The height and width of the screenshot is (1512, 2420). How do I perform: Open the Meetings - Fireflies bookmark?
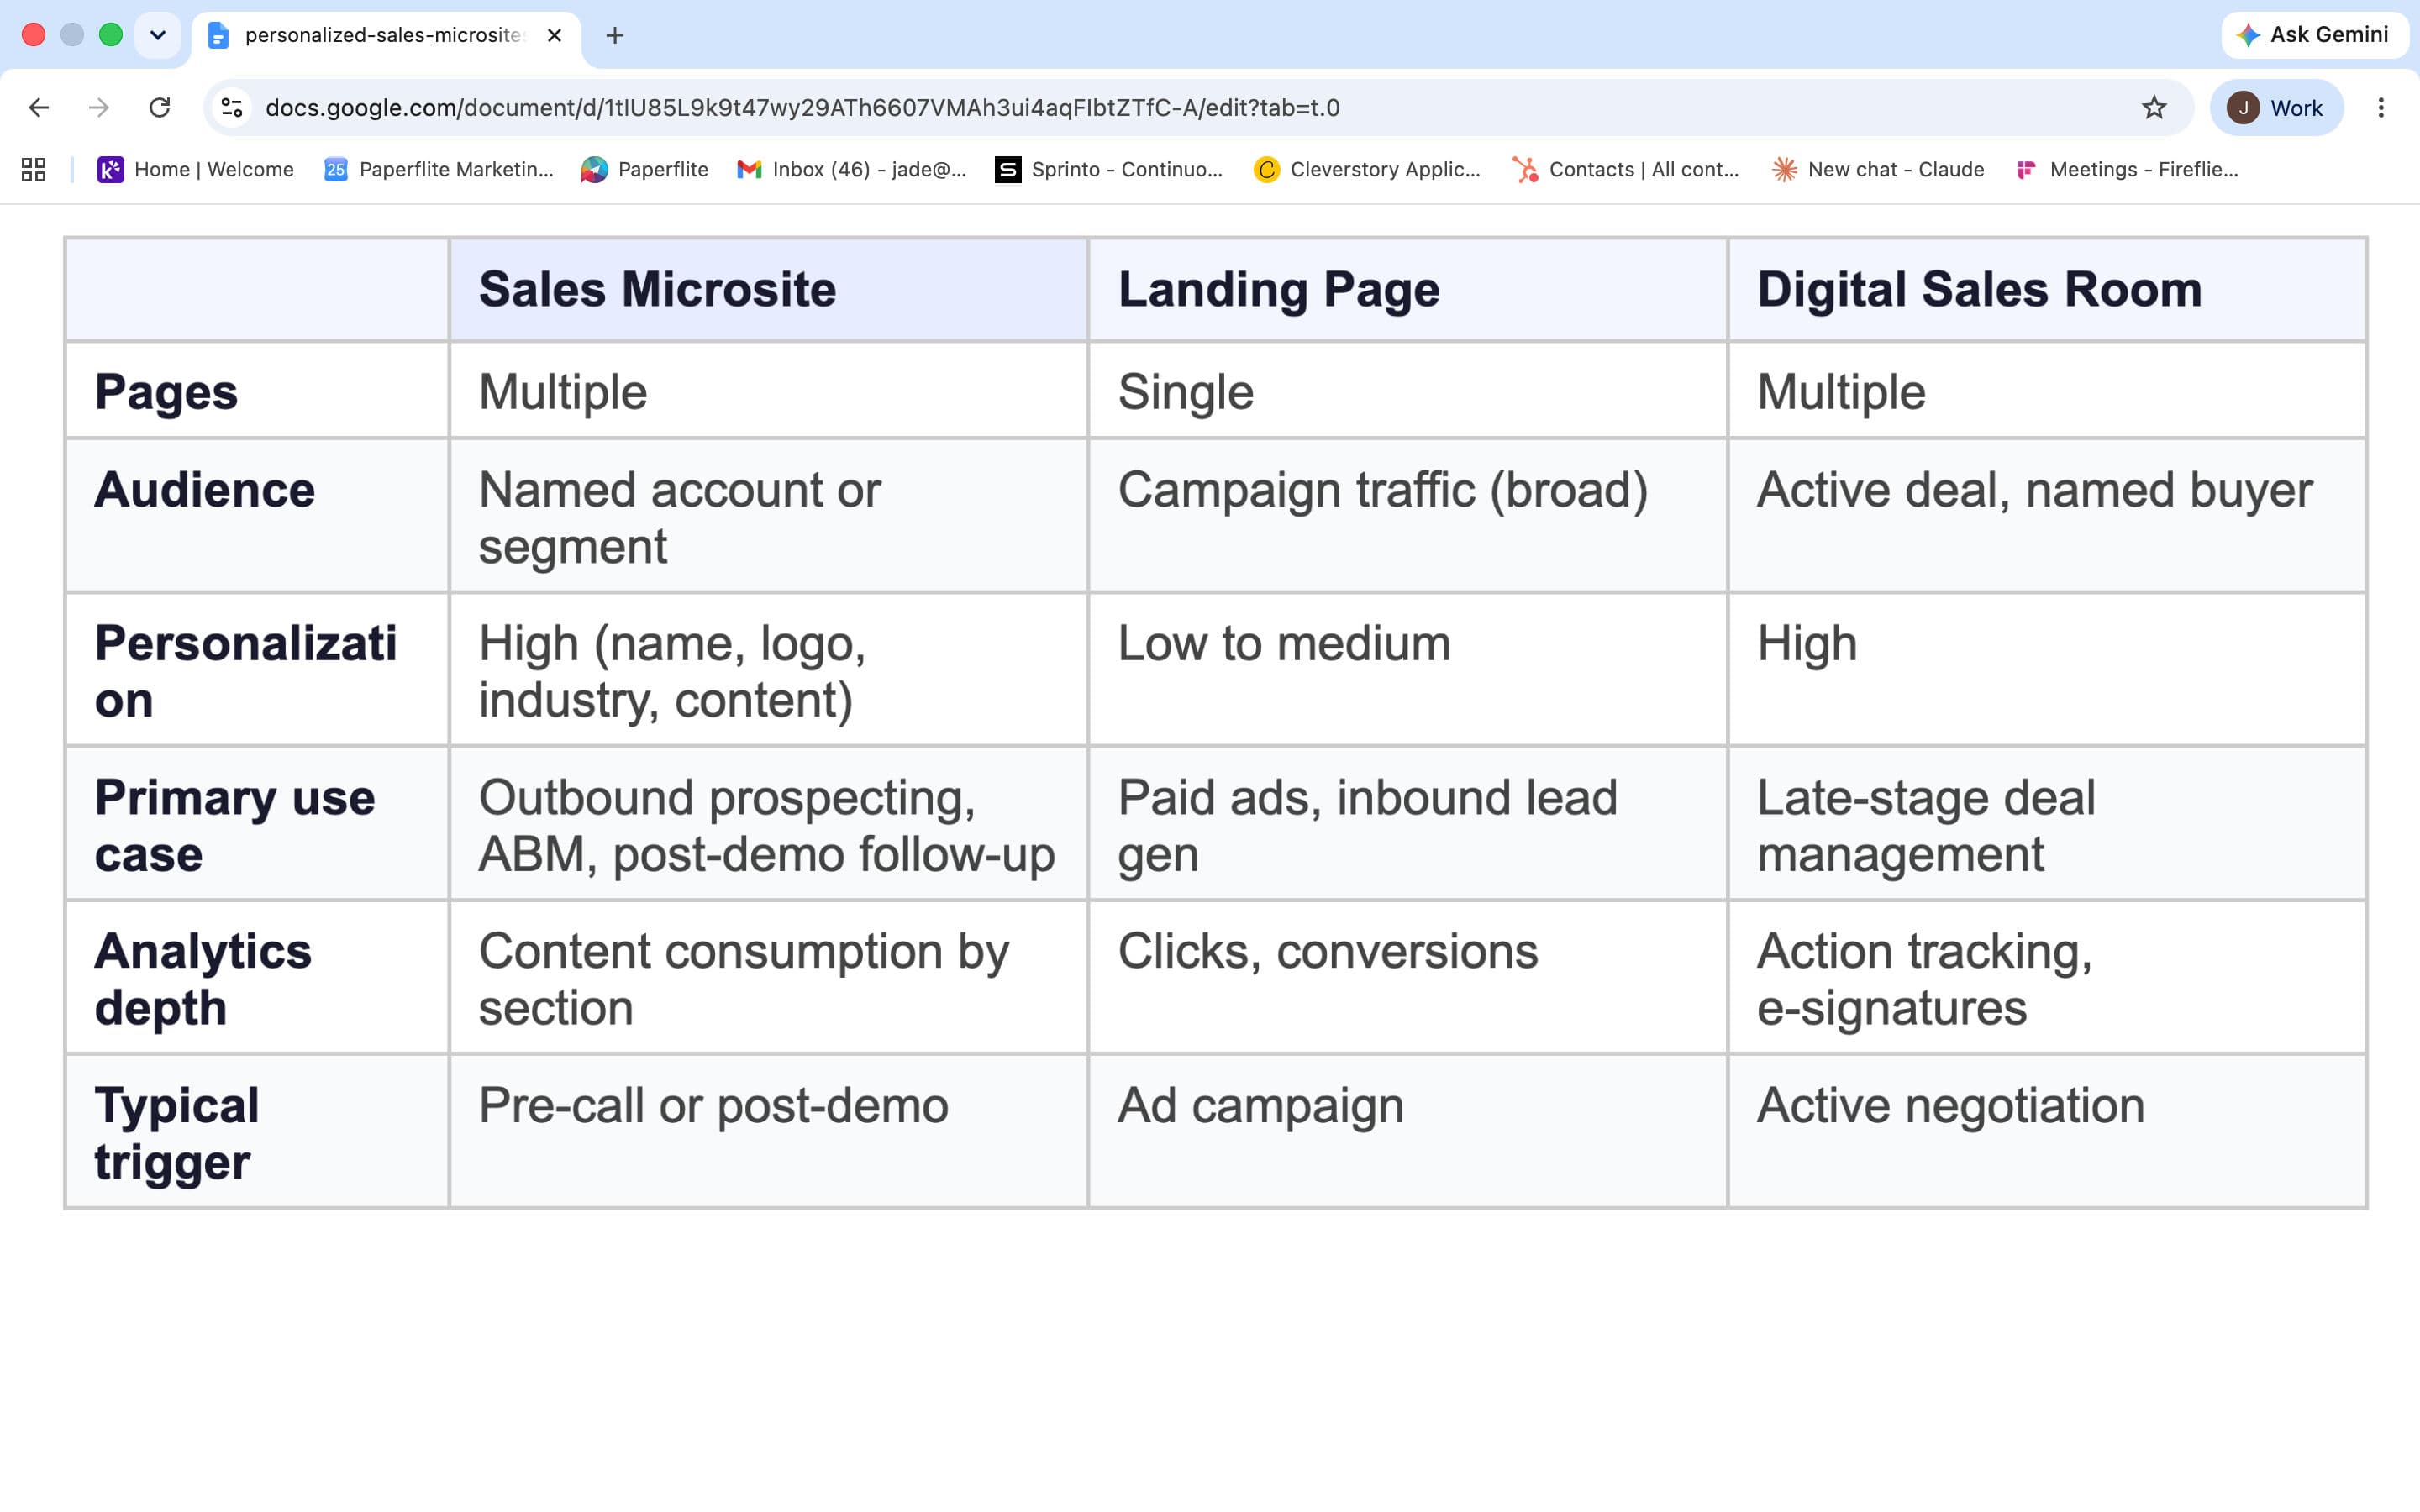[x=2128, y=170]
